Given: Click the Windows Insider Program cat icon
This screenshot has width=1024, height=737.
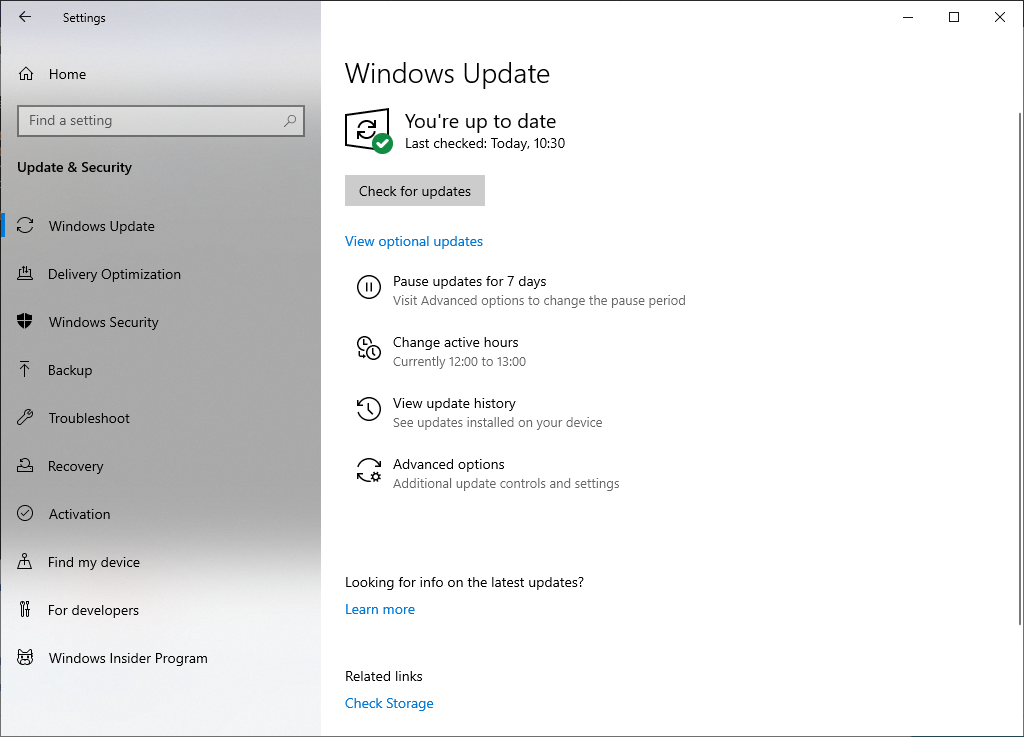Looking at the screenshot, I should pyautogui.click(x=25, y=657).
